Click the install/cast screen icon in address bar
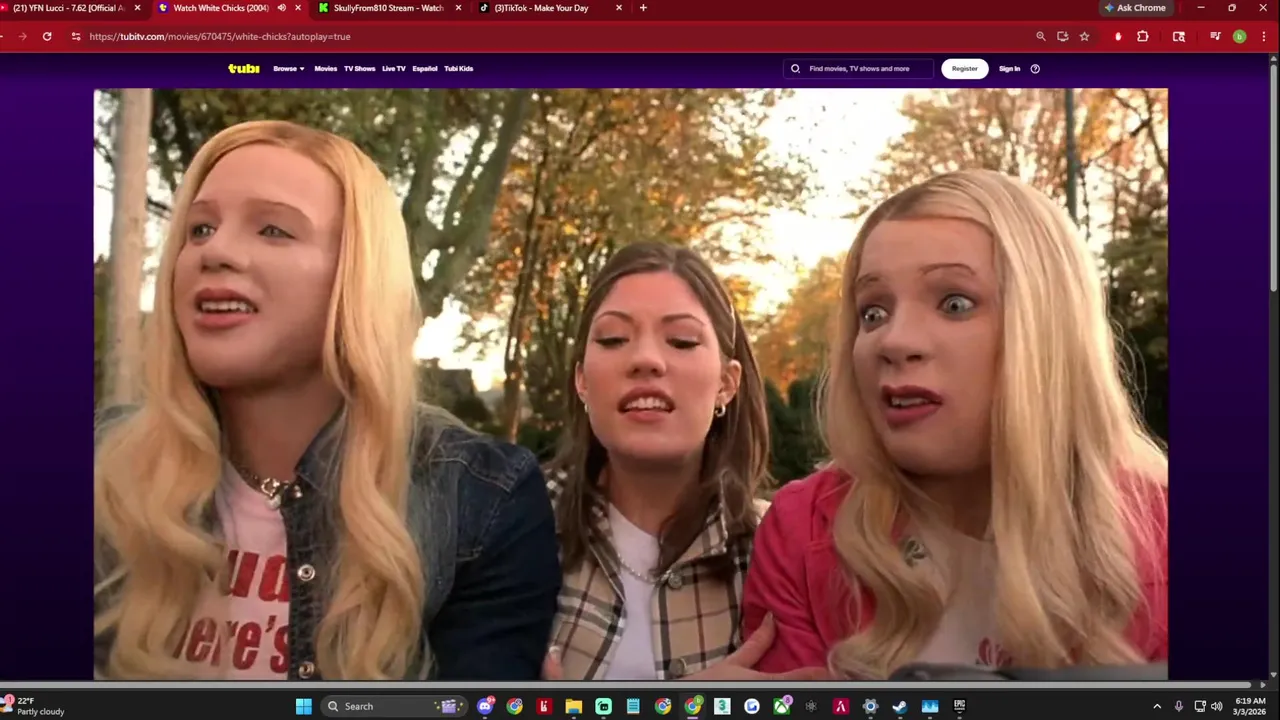Screen dimensions: 1280x720 (x=1063, y=36)
